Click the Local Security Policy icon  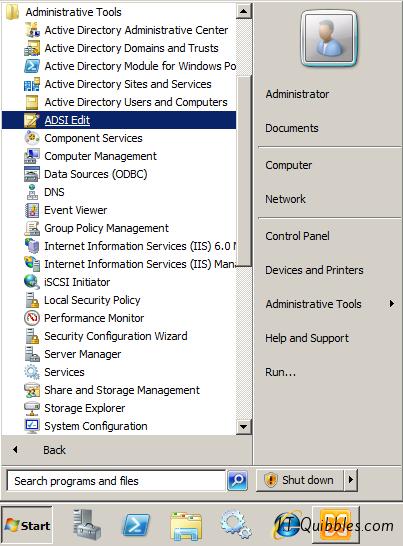point(32,300)
